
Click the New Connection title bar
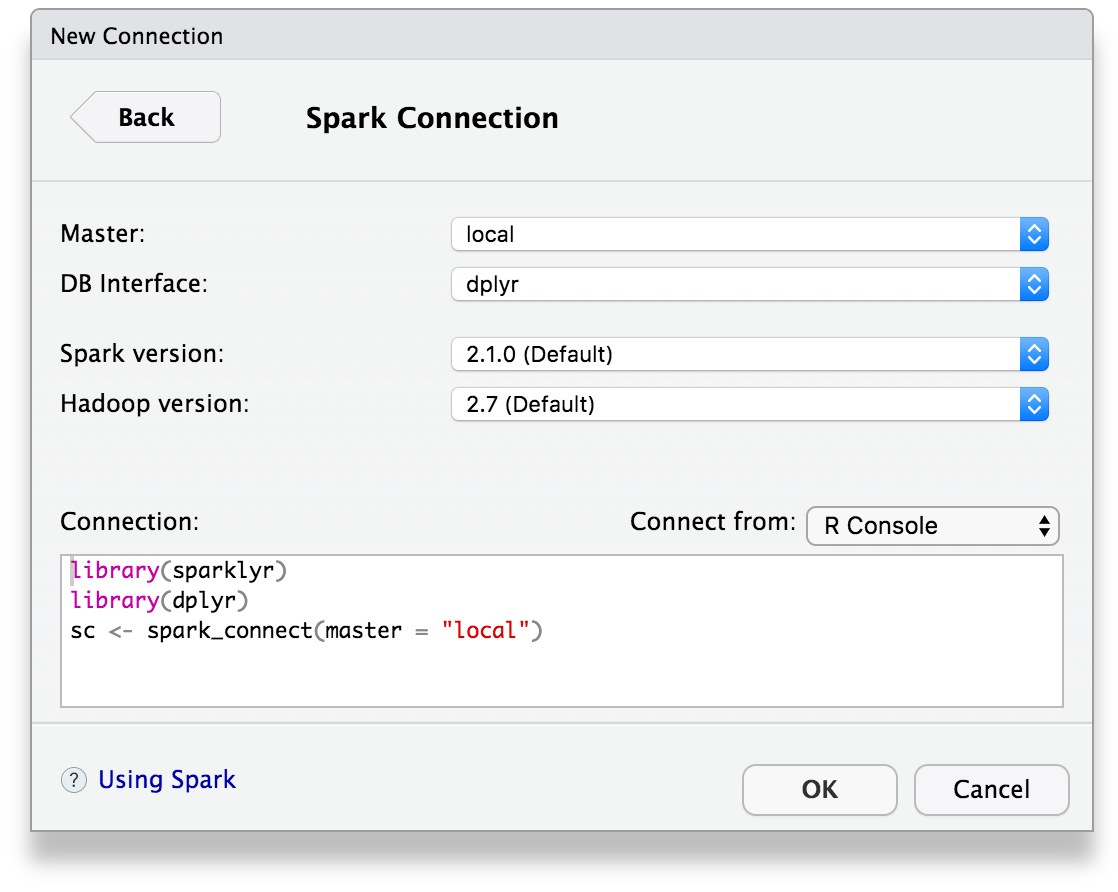pyautogui.click(x=560, y=36)
